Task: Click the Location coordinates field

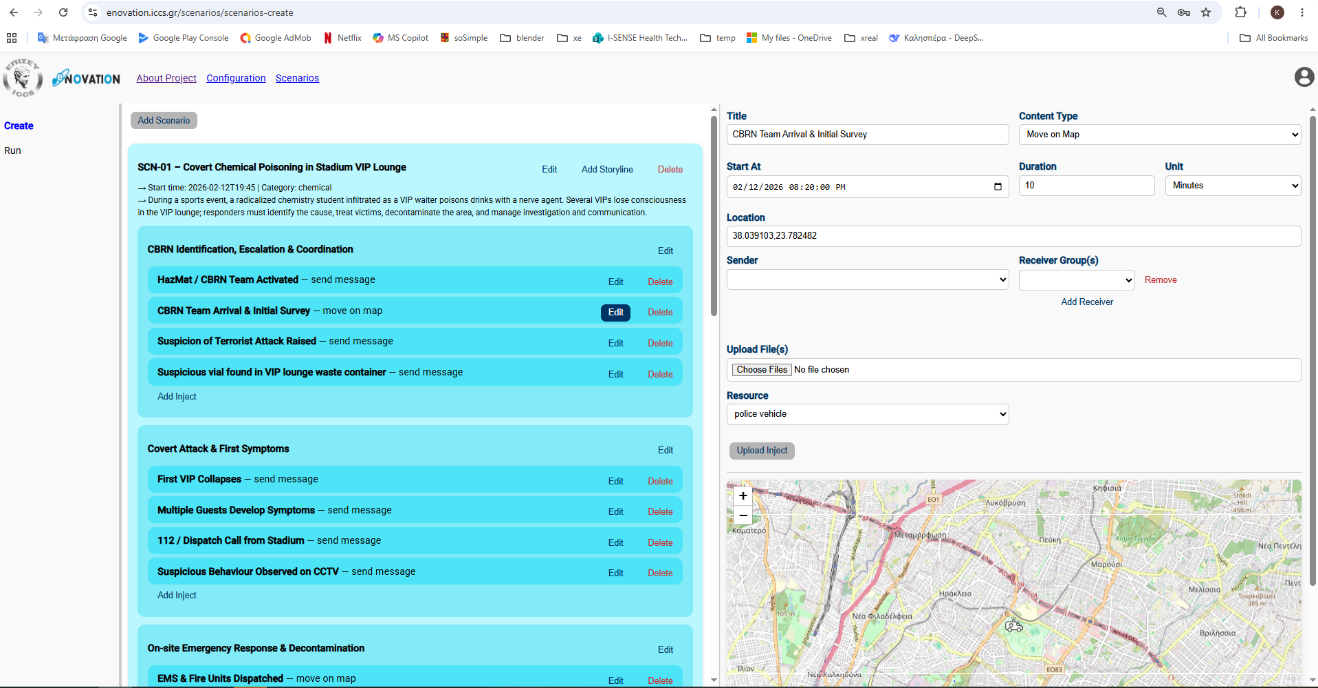Action: 1014,236
